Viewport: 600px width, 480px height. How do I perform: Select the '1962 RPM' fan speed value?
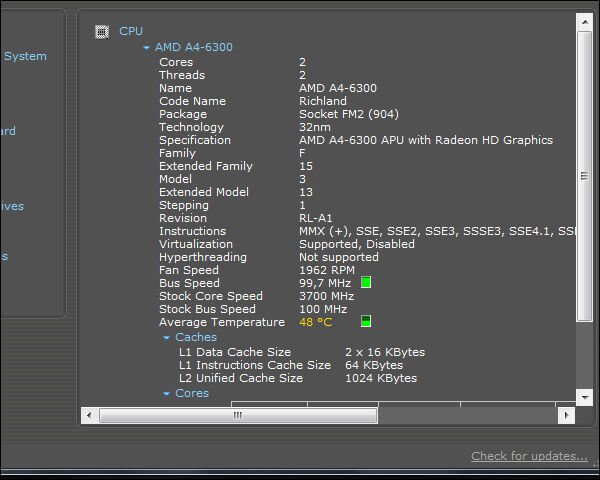pyautogui.click(x=327, y=270)
